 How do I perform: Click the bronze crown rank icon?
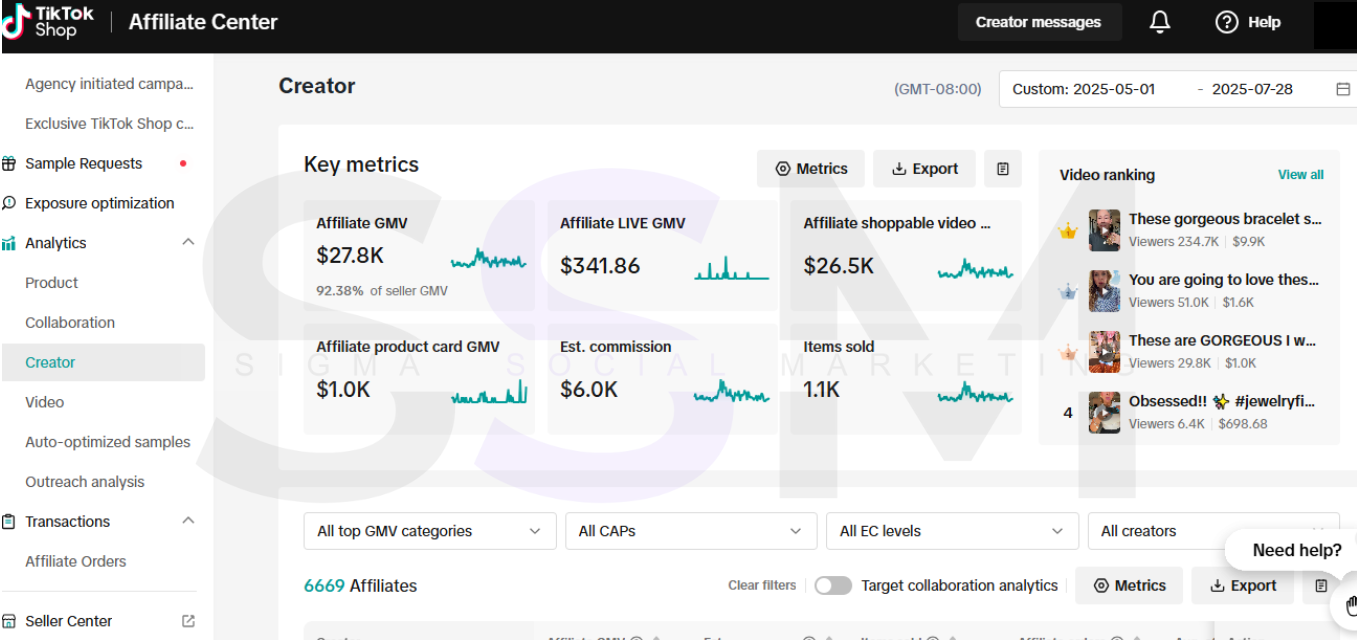click(1068, 353)
